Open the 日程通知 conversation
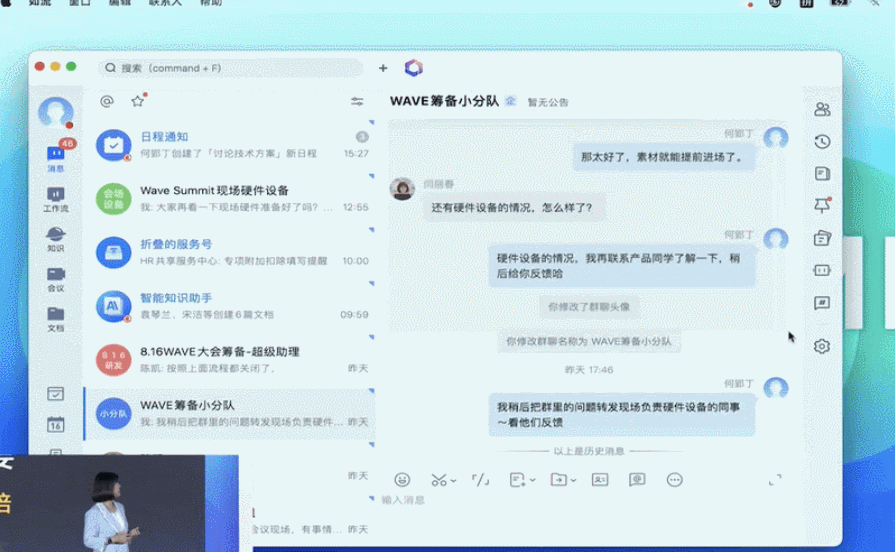The width and height of the screenshot is (895, 552). 230,145
